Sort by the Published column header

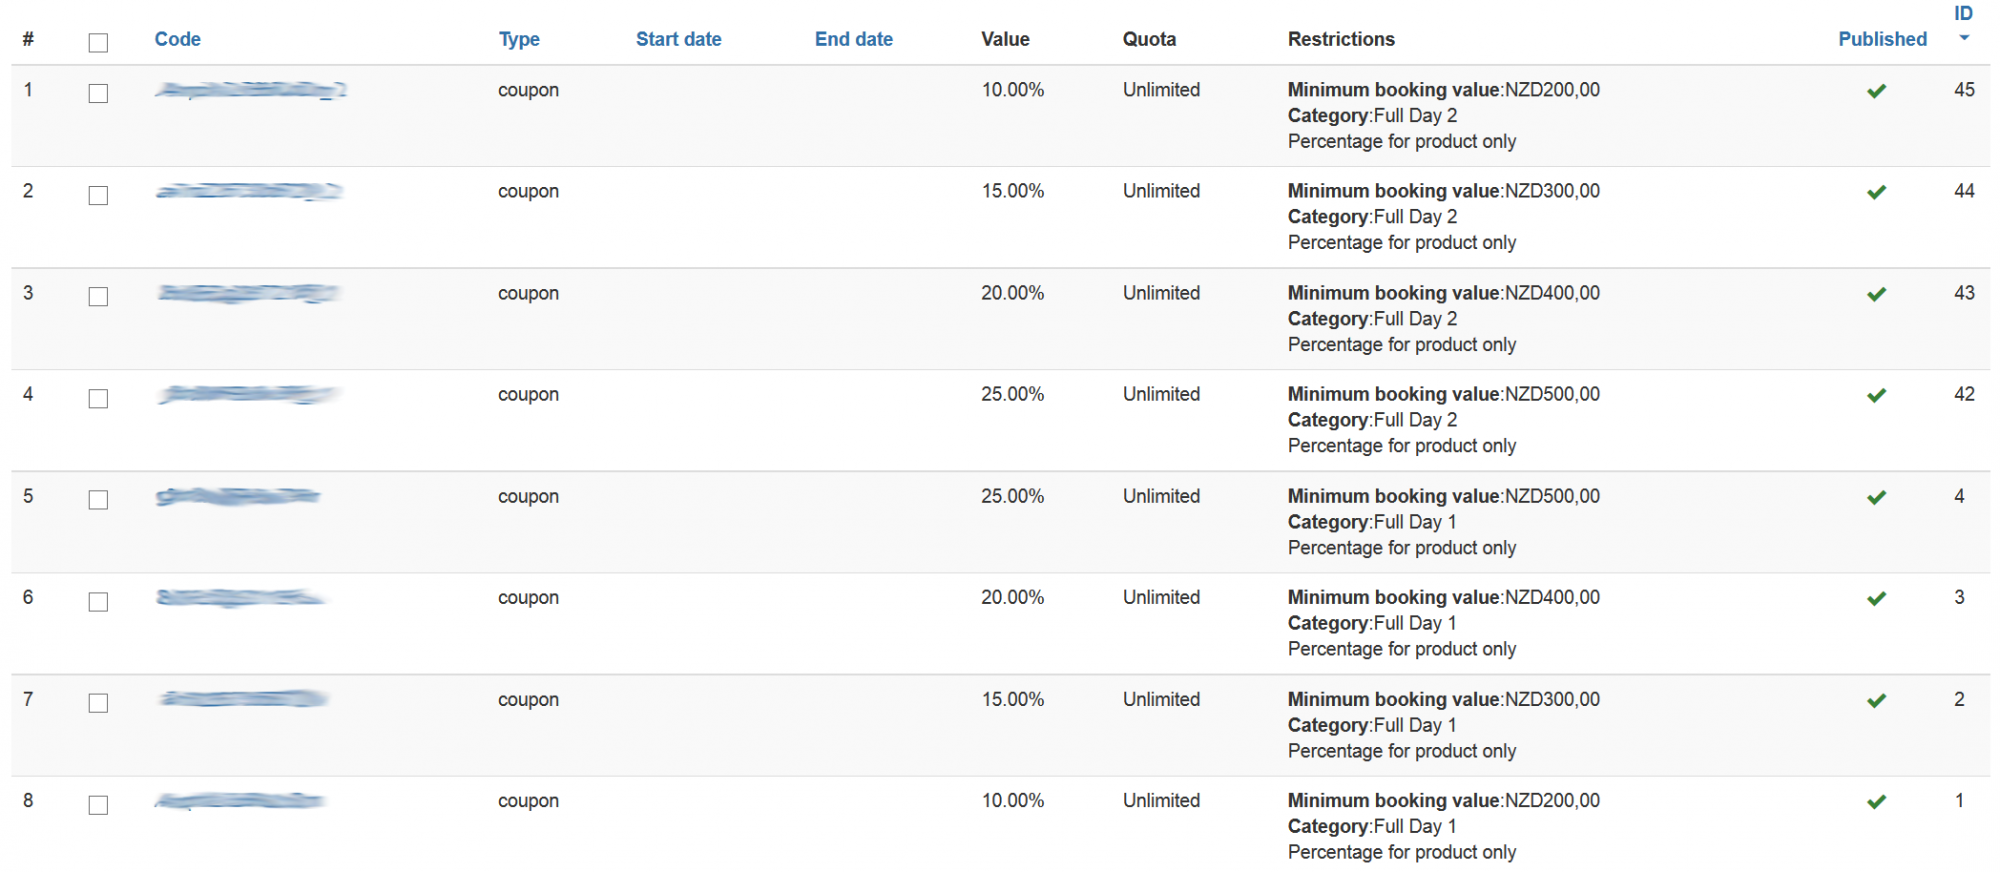pos(1882,39)
